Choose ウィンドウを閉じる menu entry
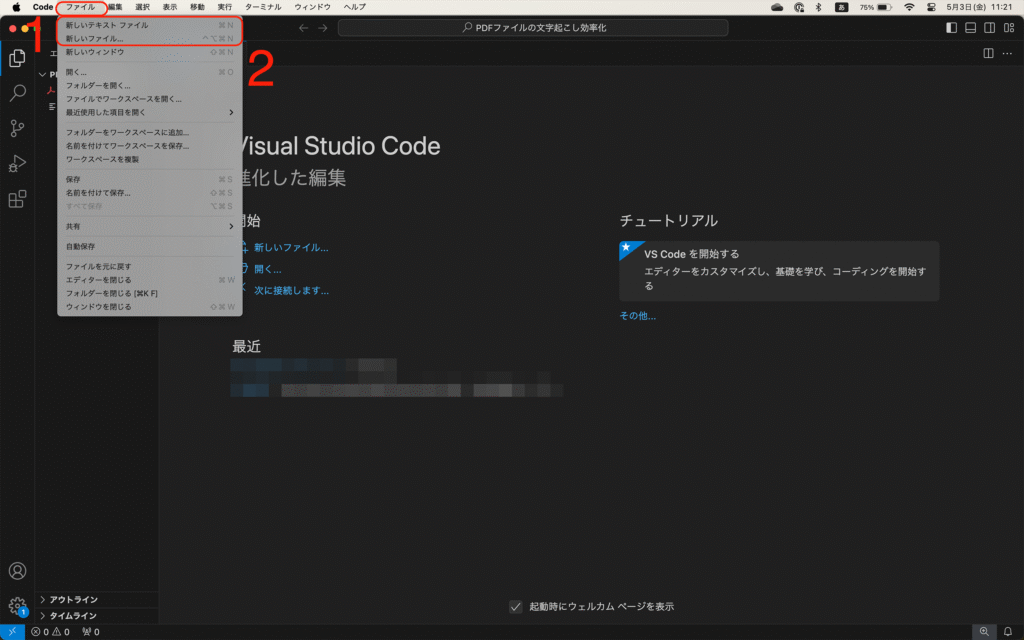Image resolution: width=1024 pixels, height=640 pixels. 150,307
